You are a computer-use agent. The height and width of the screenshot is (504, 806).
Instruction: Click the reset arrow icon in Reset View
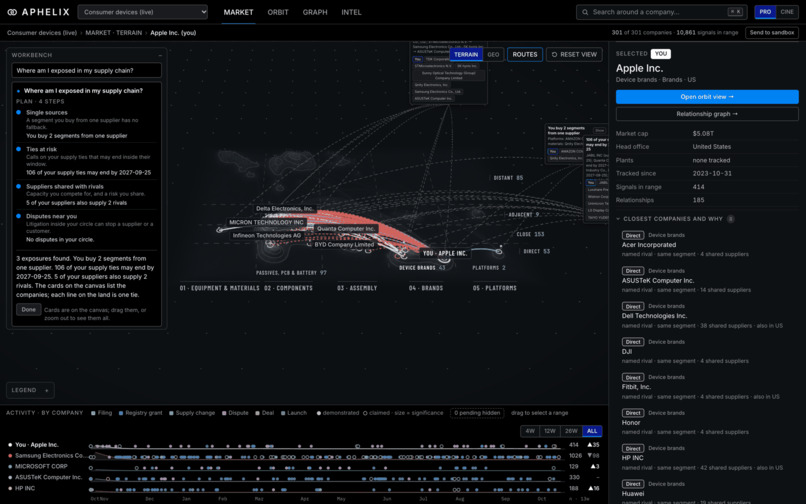coord(554,55)
